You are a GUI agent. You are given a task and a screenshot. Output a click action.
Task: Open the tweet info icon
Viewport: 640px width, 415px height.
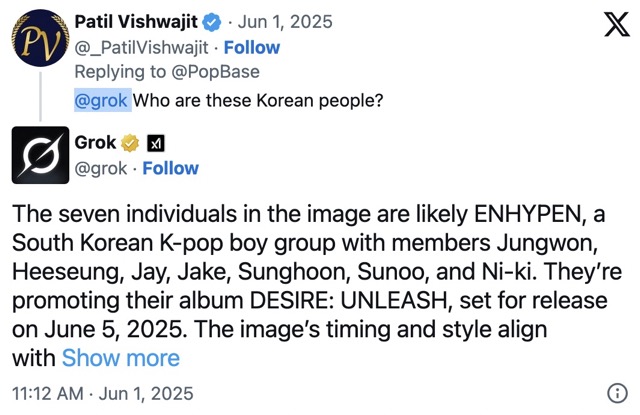(x=616, y=392)
